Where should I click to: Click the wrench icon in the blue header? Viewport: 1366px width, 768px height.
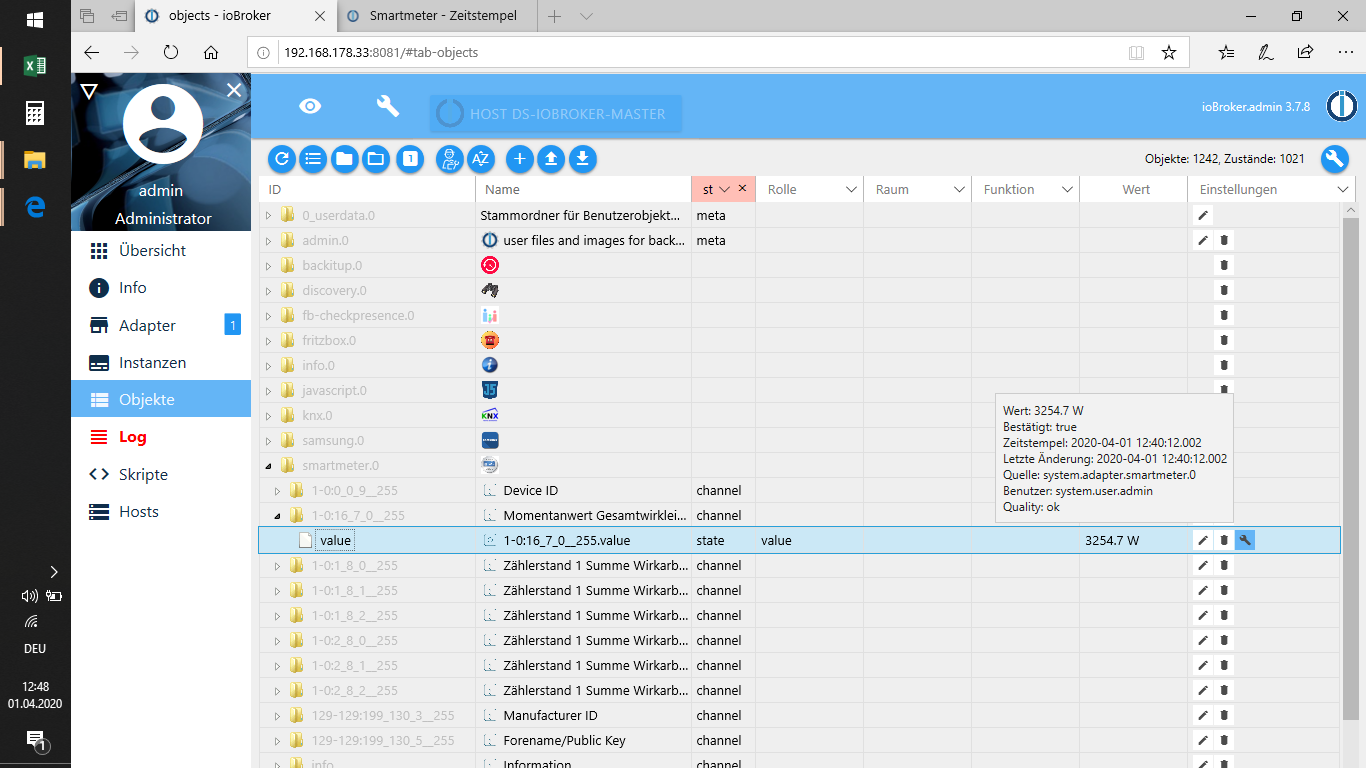click(387, 106)
